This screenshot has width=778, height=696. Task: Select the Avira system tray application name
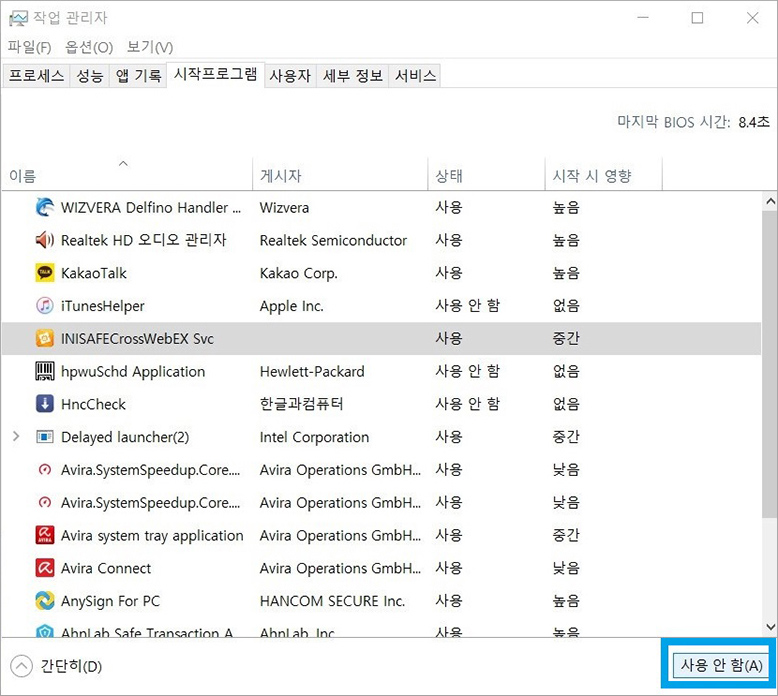pos(152,535)
